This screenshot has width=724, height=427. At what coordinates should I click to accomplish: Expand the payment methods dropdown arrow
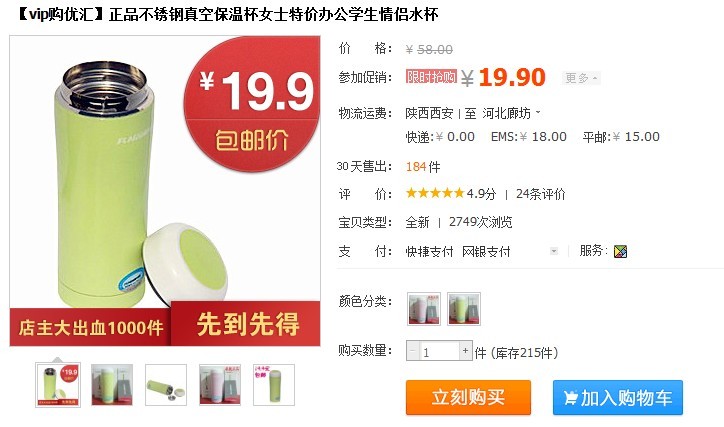coord(554,251)
